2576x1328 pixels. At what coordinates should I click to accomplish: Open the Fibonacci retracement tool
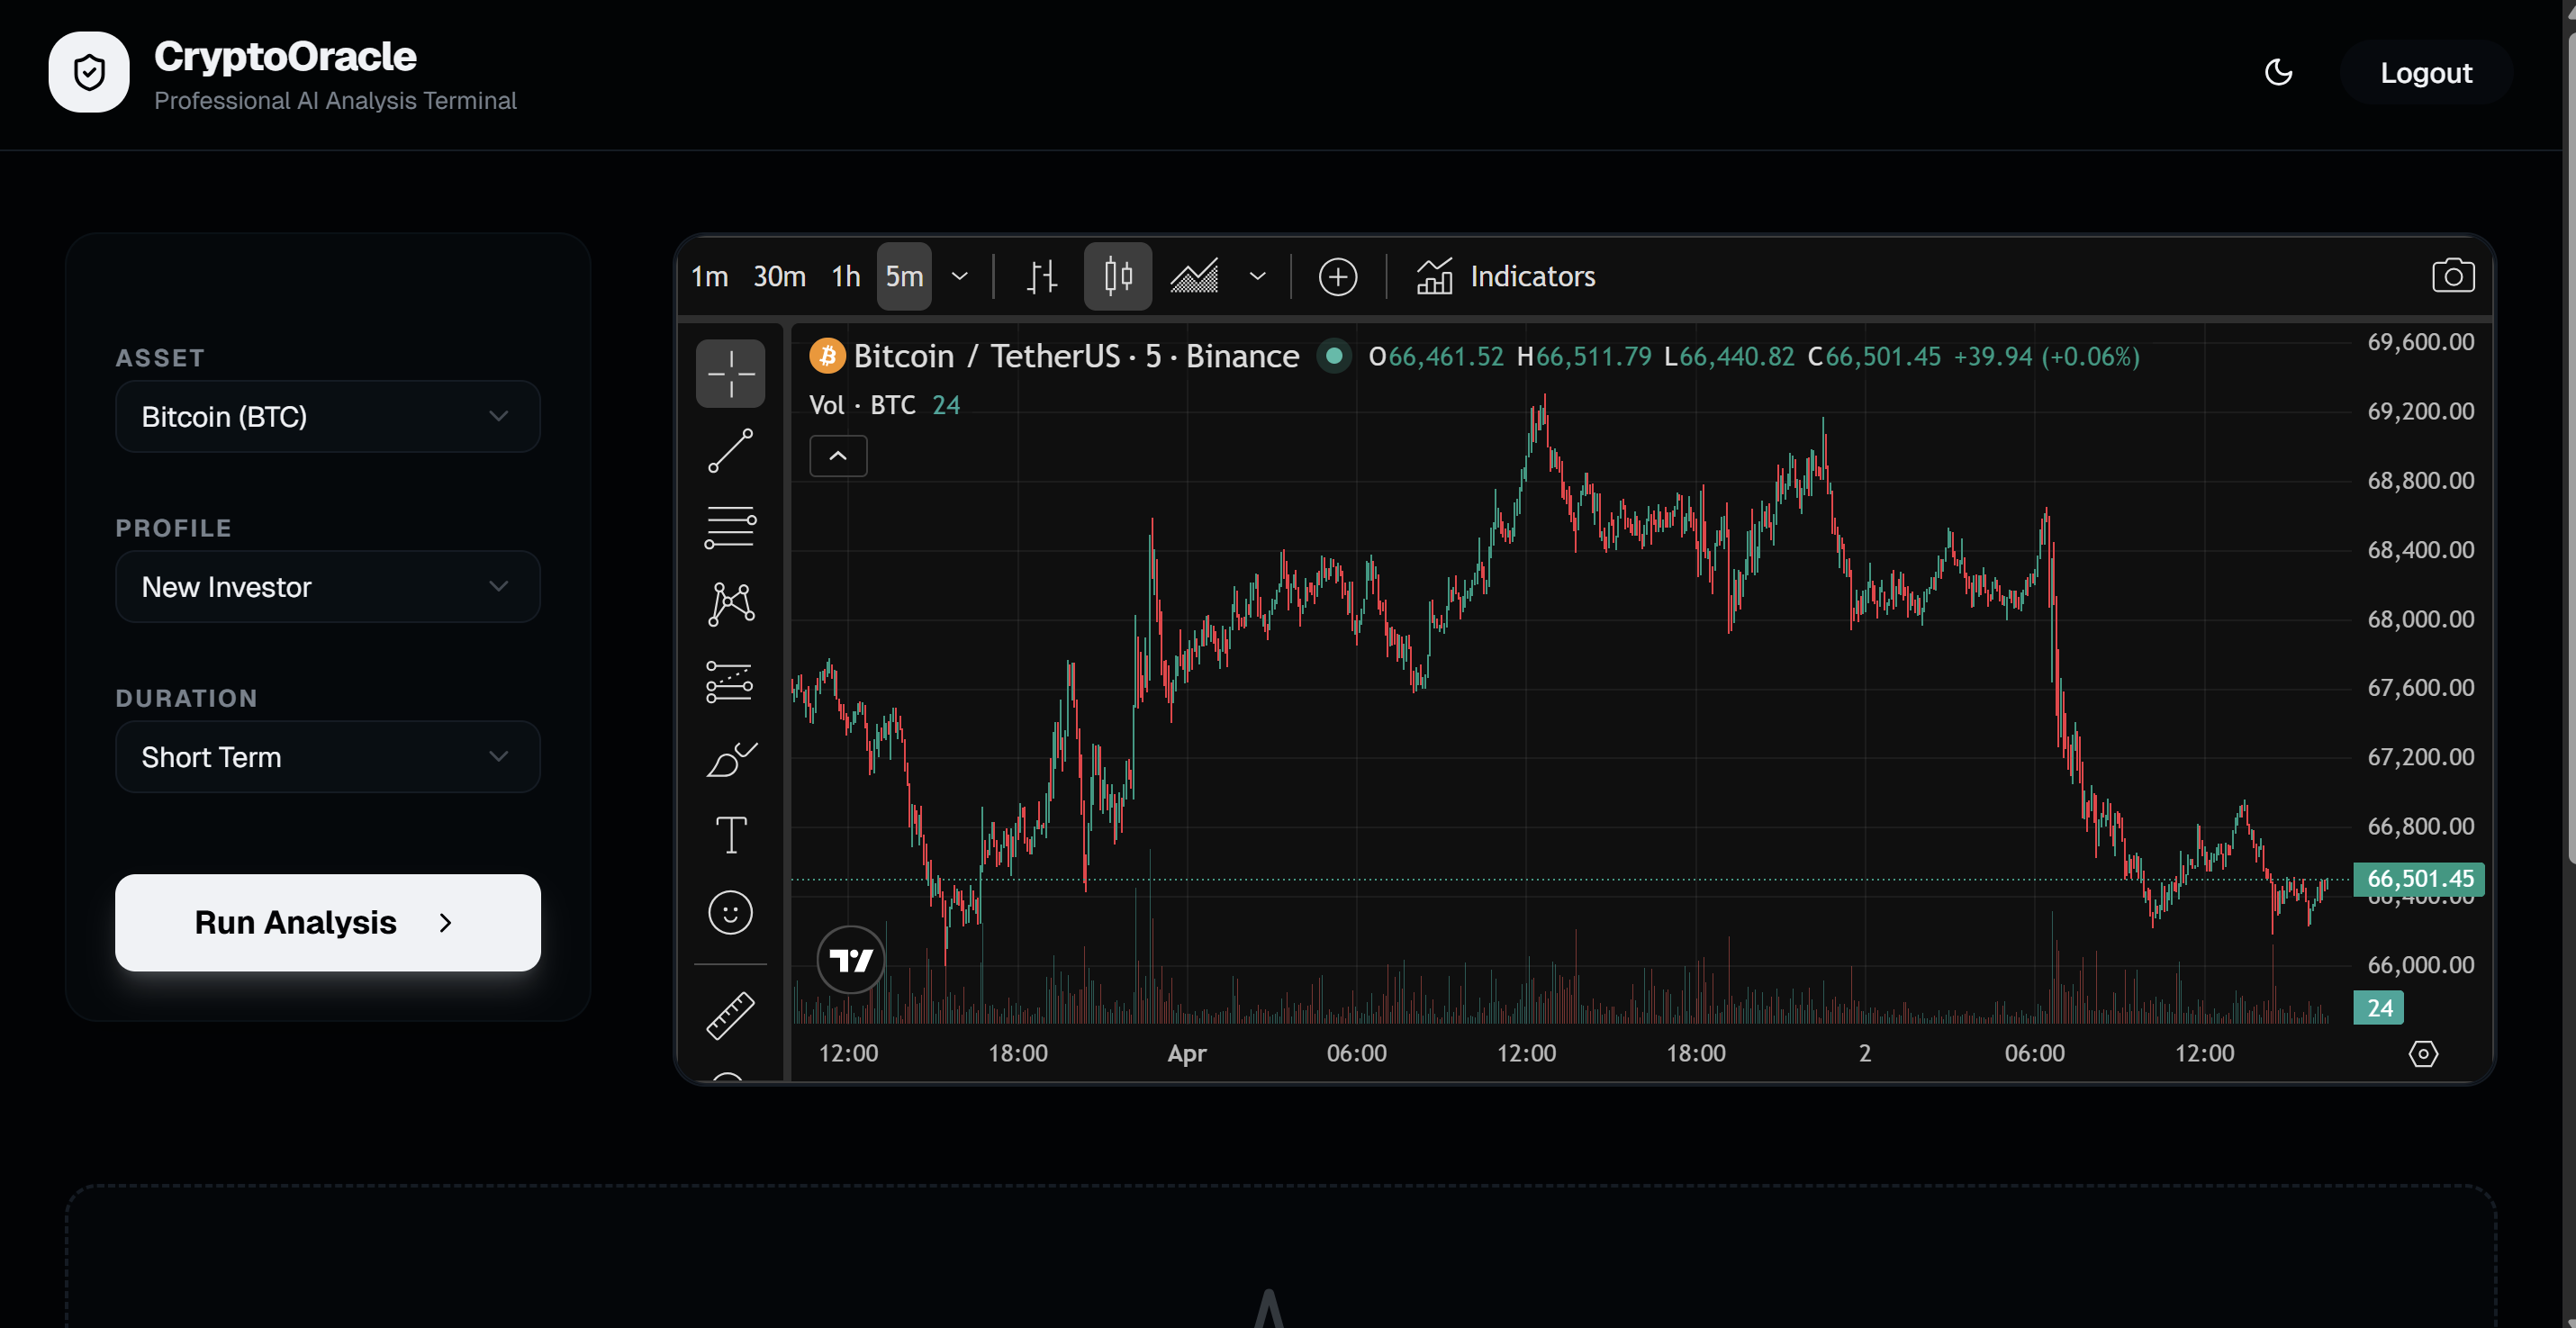pos(730,527)
